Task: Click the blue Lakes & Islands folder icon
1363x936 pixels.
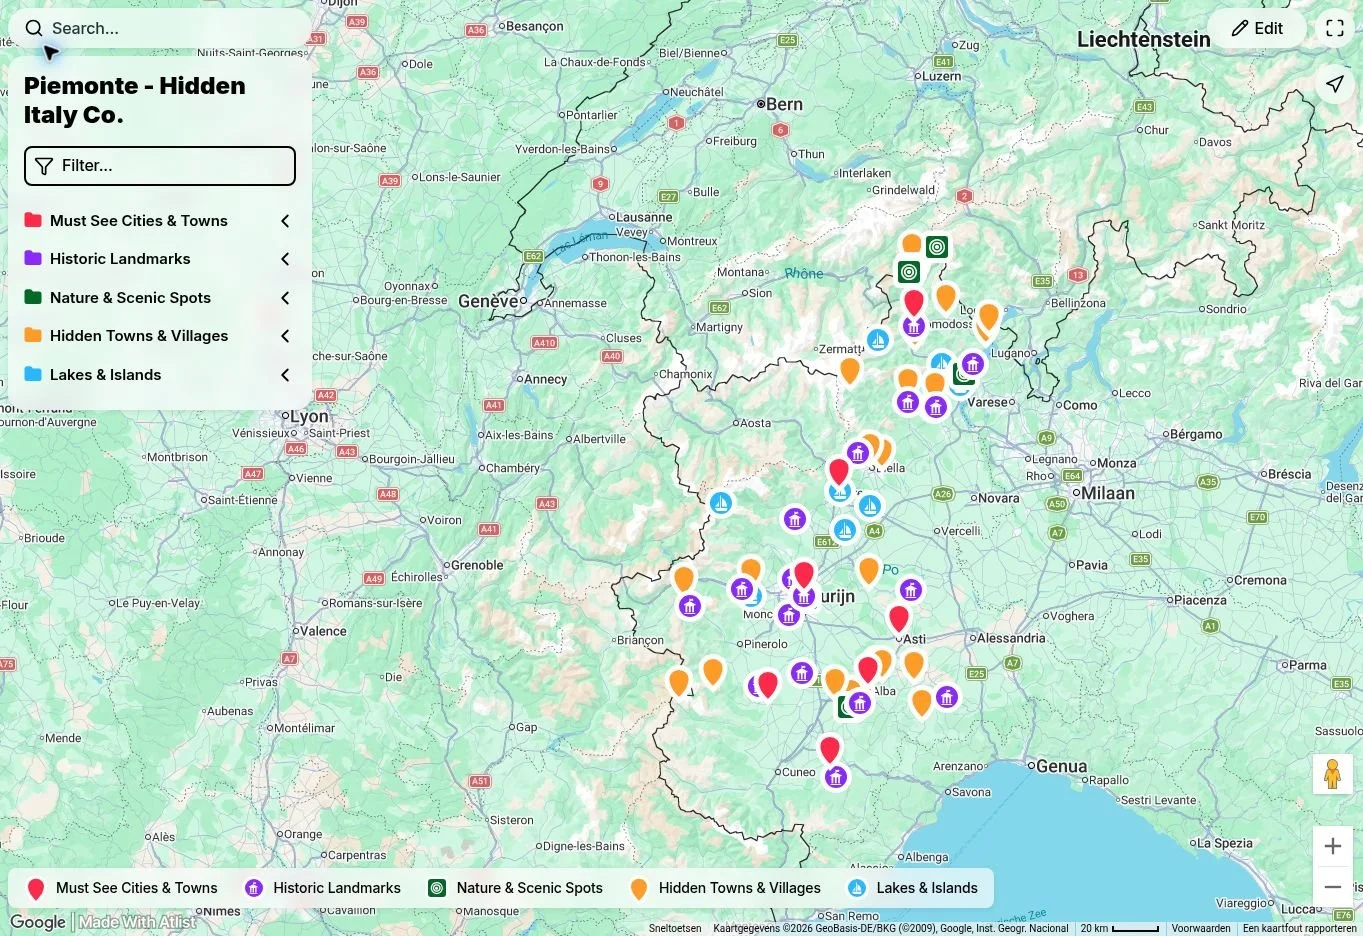Action: (33, 374)
